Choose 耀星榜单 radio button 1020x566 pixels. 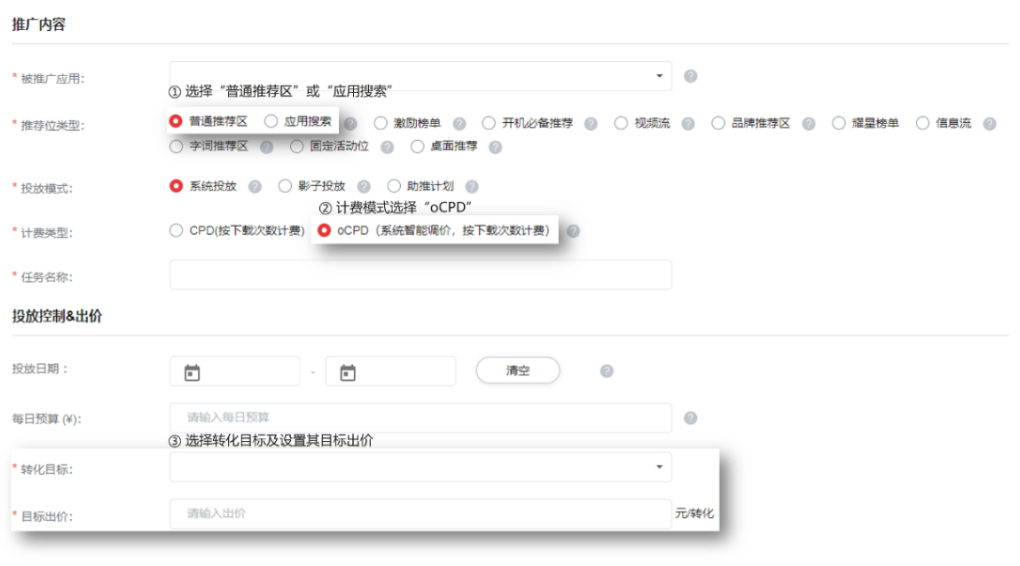click(x=839, y=123)
